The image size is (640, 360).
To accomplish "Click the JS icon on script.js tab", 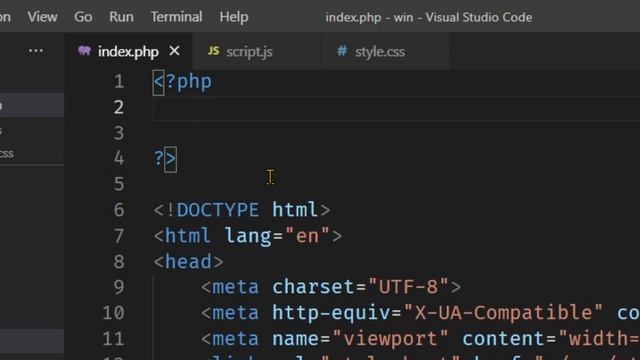I will tap(213, 51).
